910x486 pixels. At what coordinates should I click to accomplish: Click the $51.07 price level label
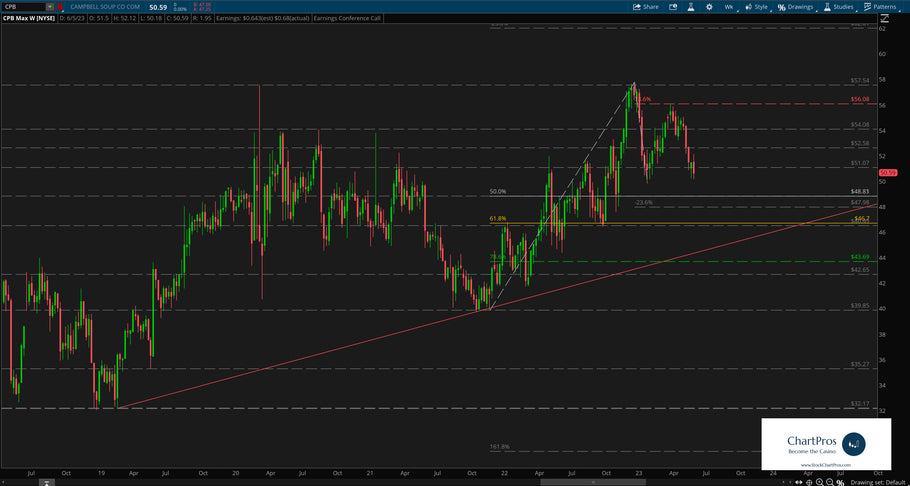(860, 163)
